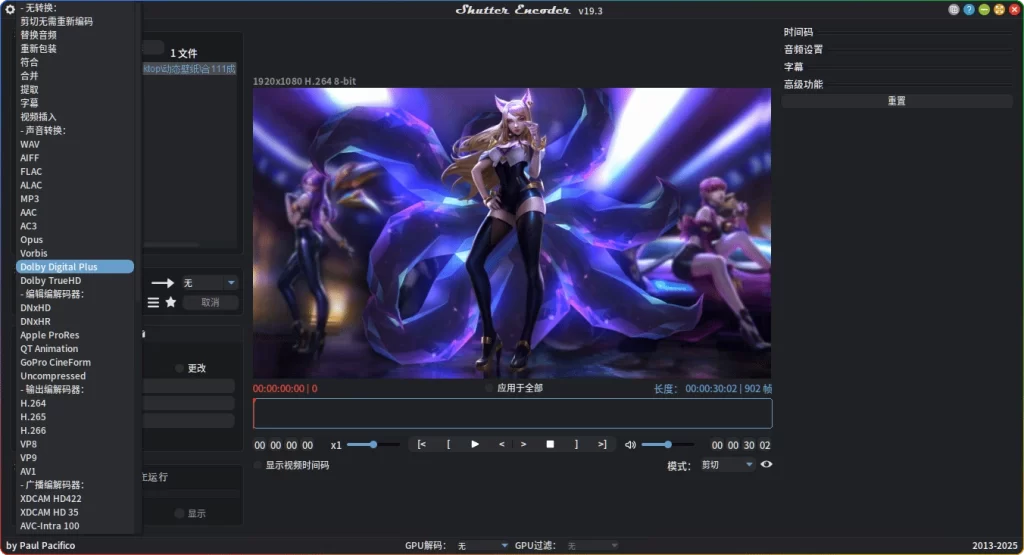Set out point with ] bracket button
1024x555 pixels.
tap(576, 444)
